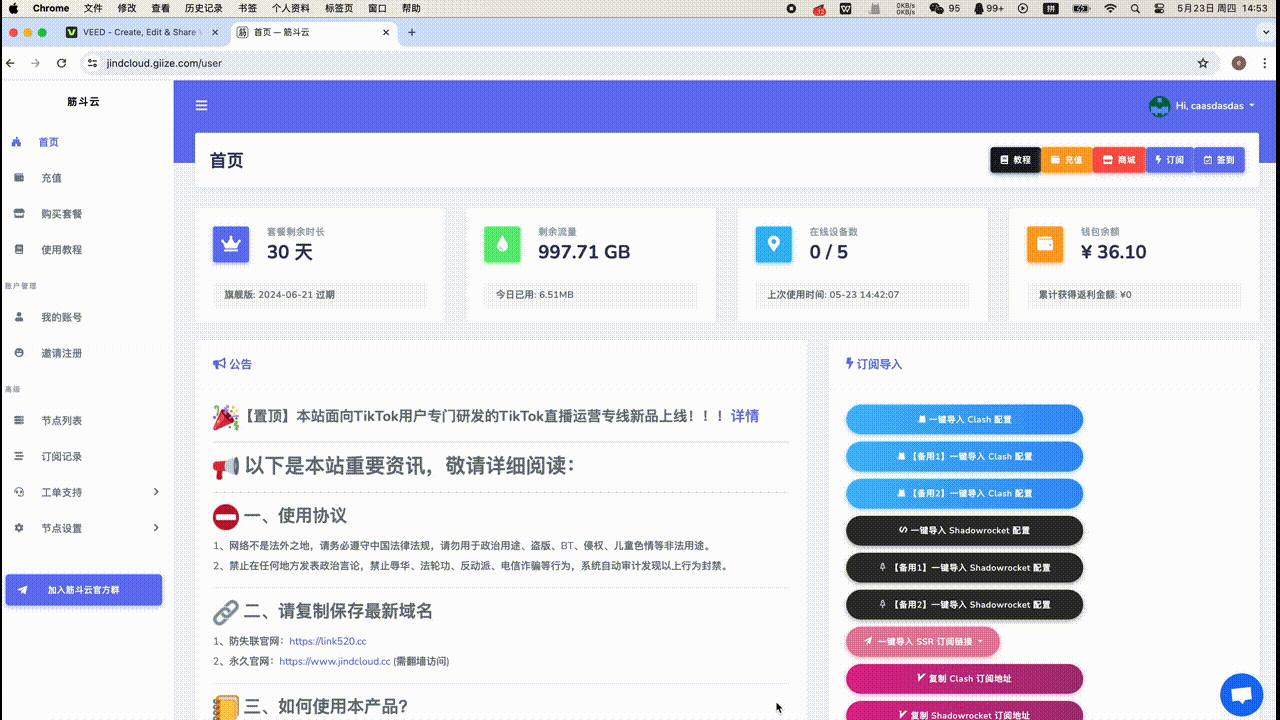Open 一键导入 SSR 订阅链接 dropdown
1280x720 pixels.
coord(922,641)
